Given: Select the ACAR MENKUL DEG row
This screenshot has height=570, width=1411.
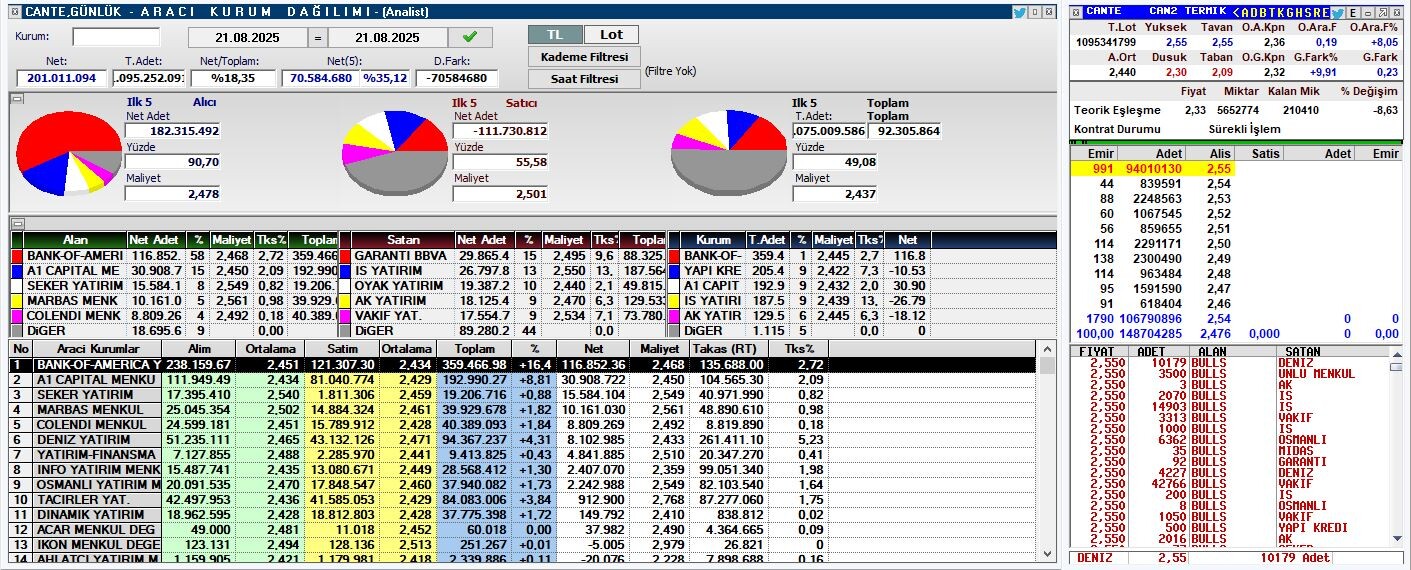Looking at the screenshot, I should coord(523,530).
